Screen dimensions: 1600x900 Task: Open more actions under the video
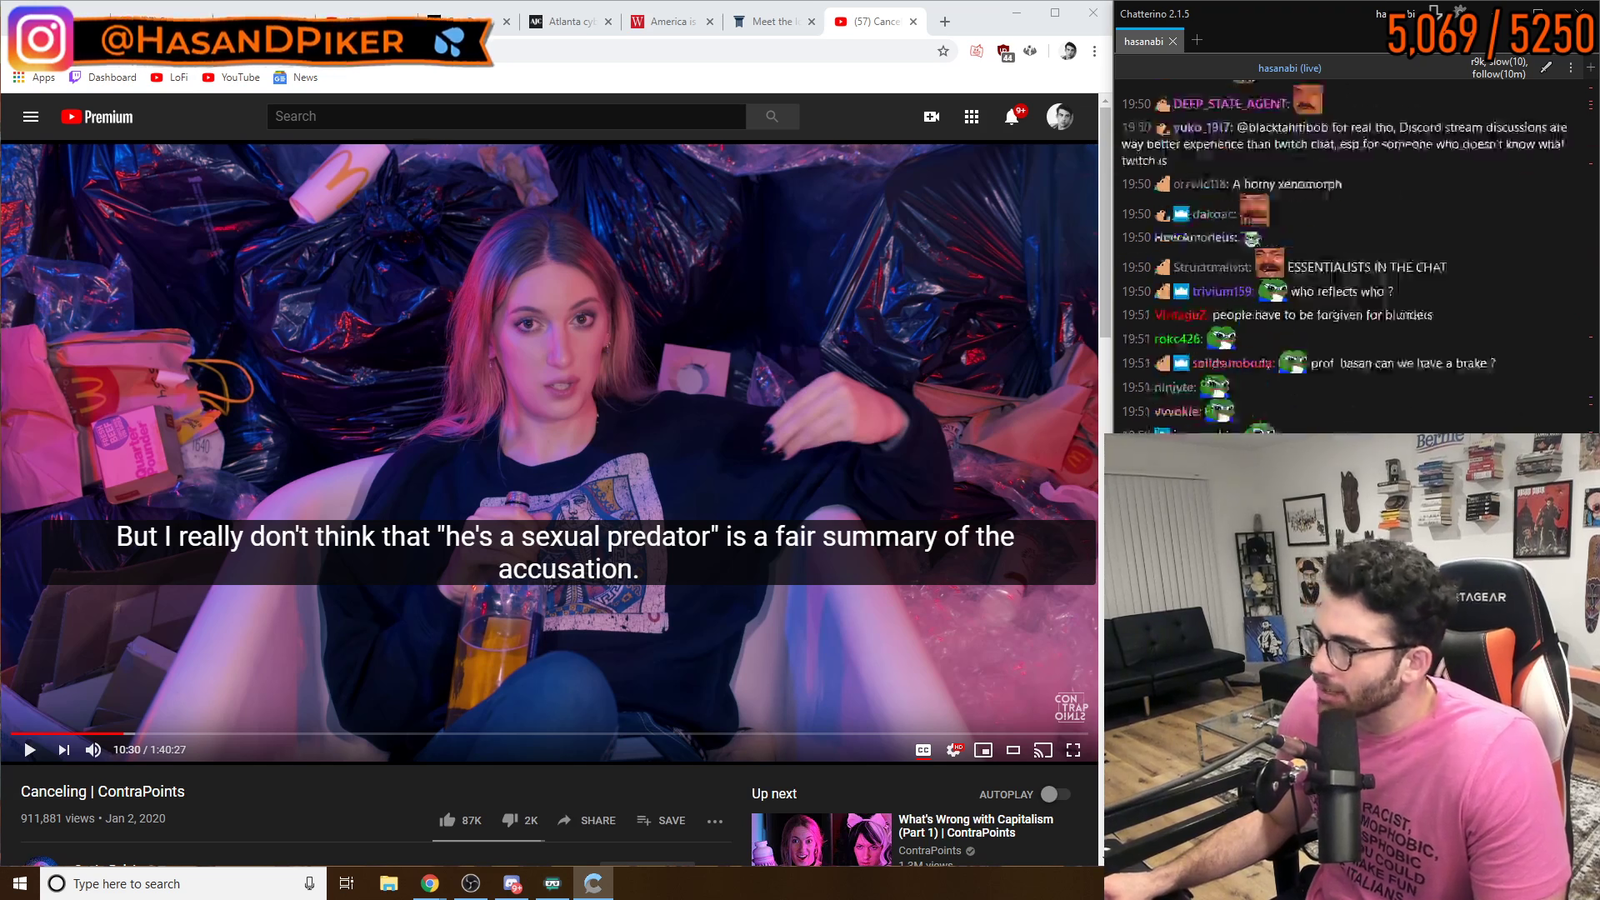tap(714, 821)
